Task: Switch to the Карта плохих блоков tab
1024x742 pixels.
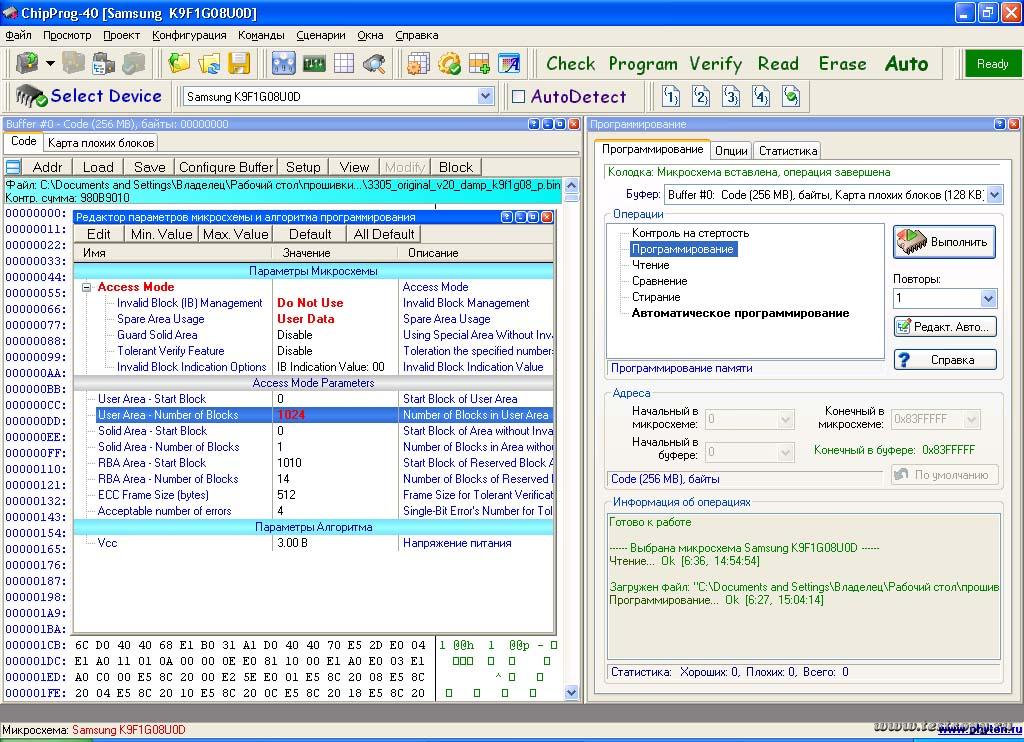Action: point(101,143)
